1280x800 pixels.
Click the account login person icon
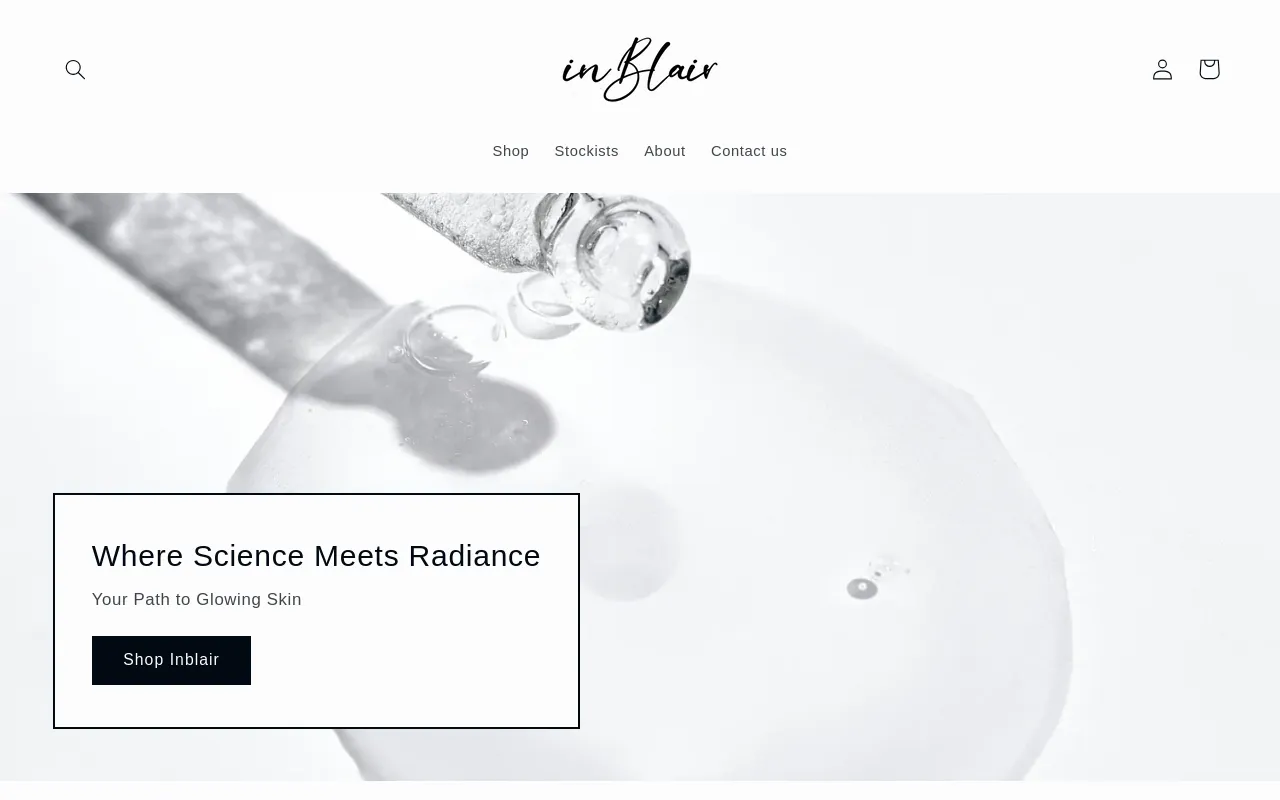[1162, 69]
